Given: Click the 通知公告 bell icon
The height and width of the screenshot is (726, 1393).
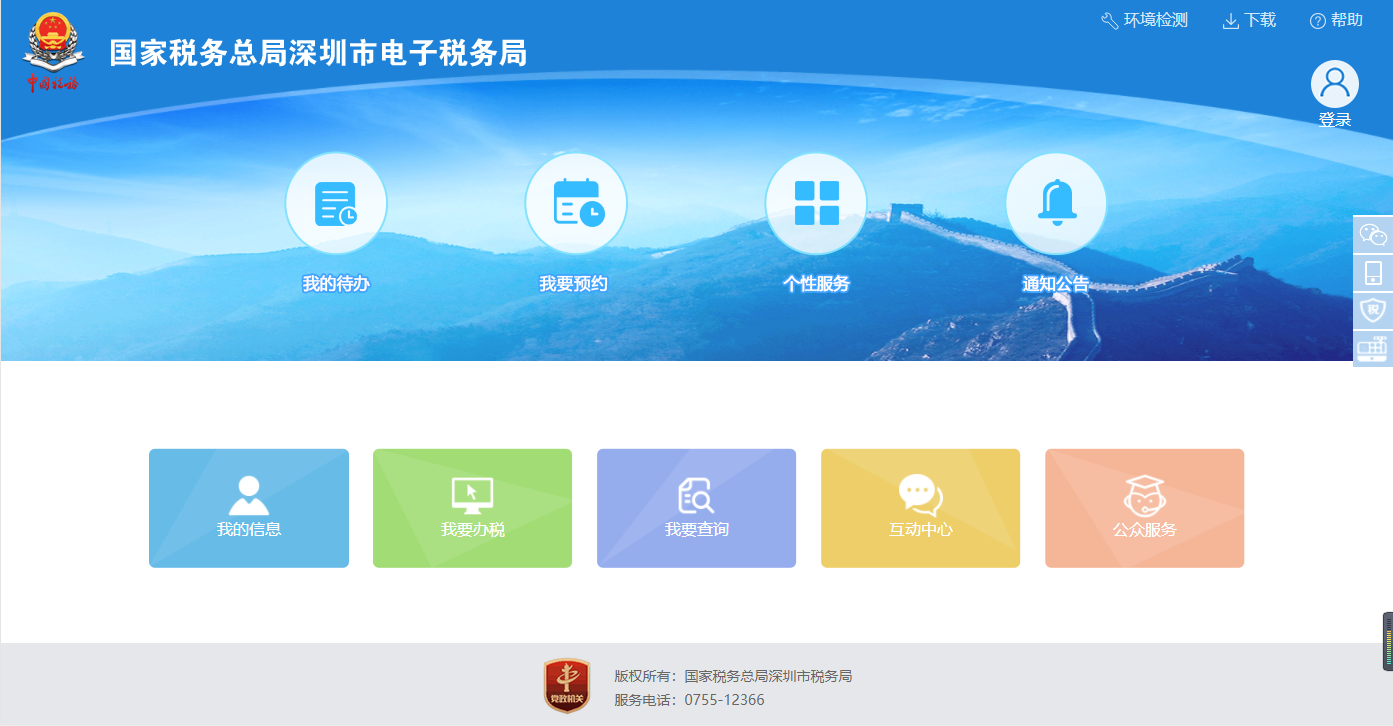Looking at the screenshot, I should point(1056,202).
